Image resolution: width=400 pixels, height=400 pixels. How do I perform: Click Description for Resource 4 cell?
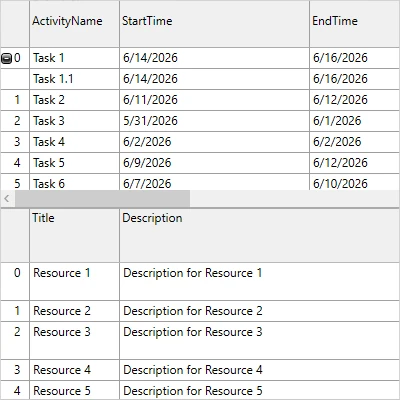[x=260, y=370]
